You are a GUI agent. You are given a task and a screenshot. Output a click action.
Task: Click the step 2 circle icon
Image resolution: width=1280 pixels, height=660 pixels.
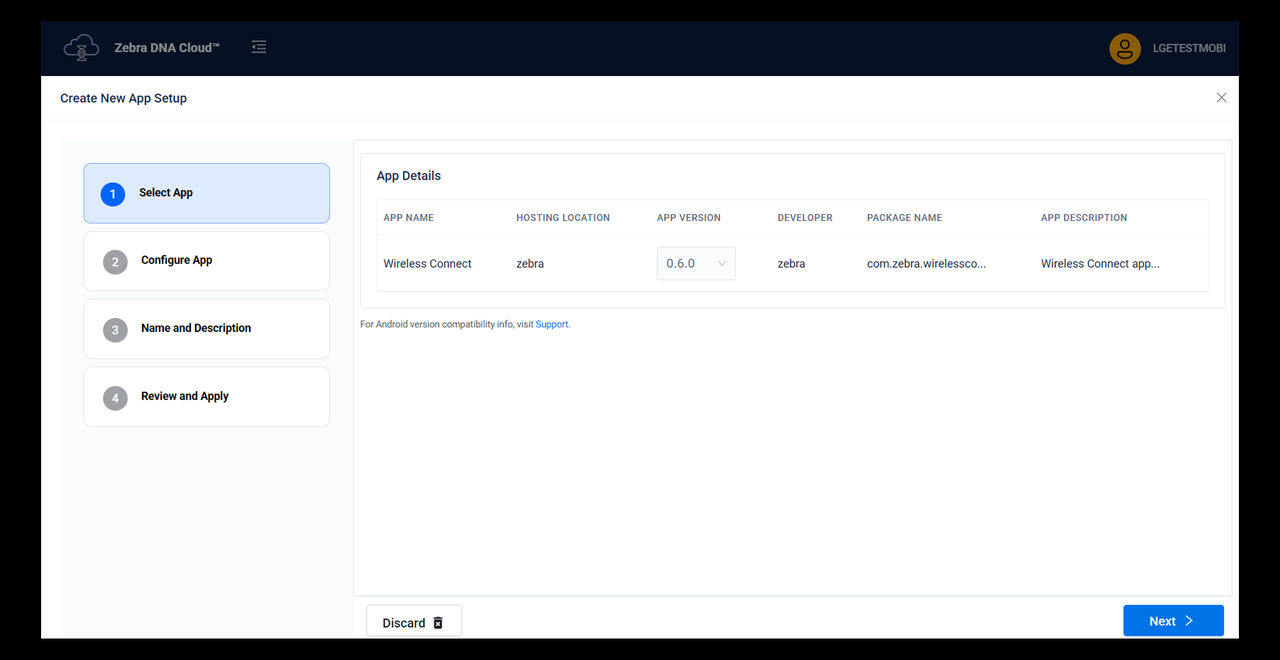tap(114, 262)
